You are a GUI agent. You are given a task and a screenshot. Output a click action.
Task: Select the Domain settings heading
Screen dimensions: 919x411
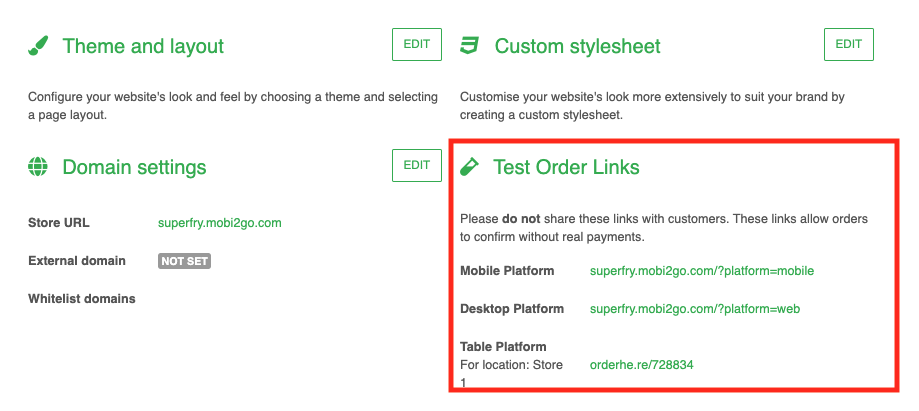134,167
